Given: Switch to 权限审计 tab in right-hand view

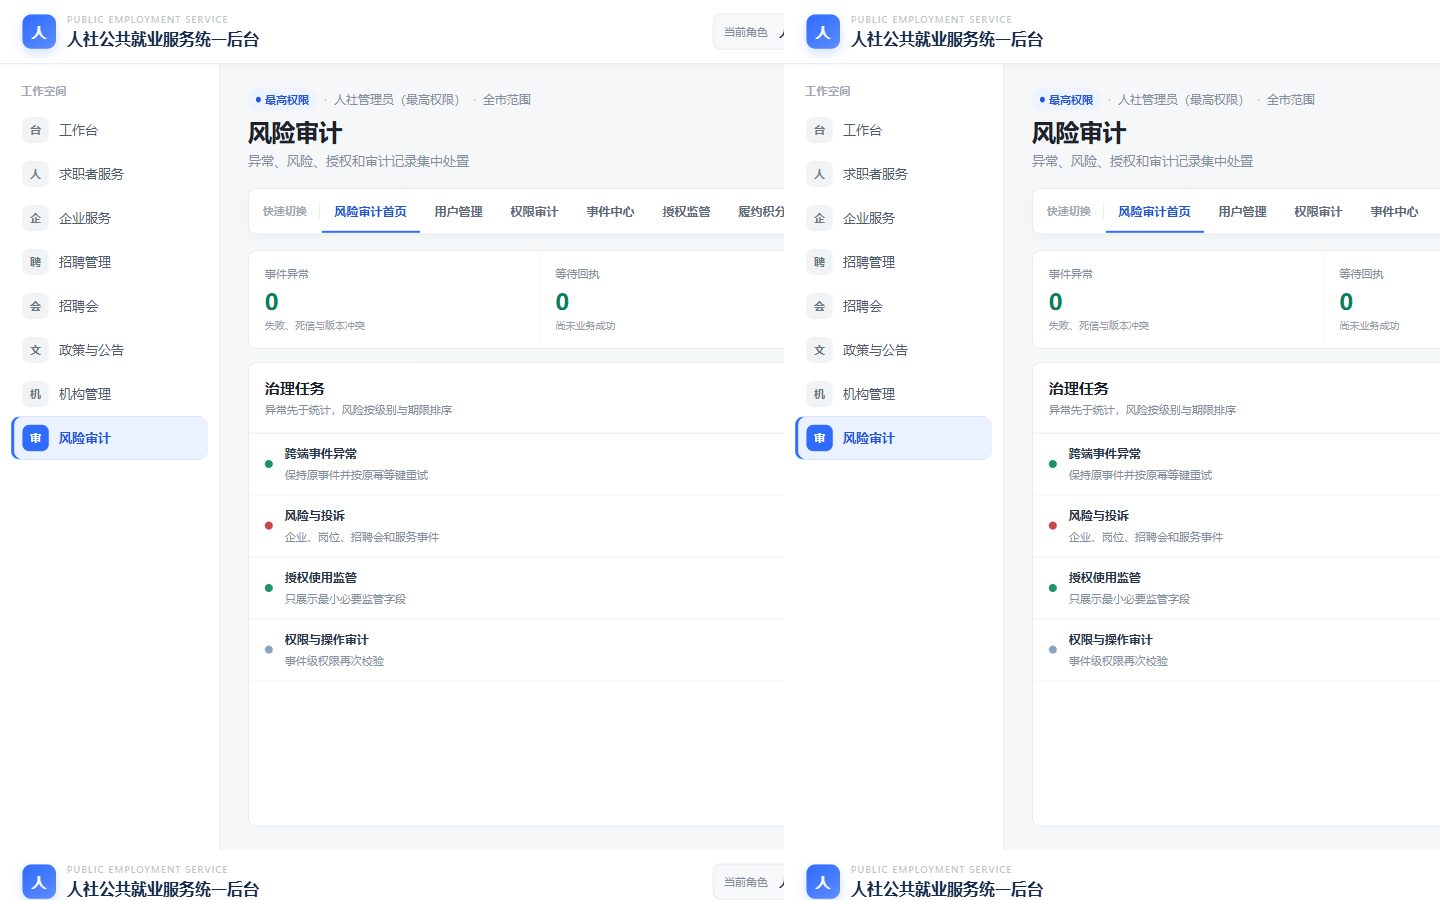Looking at the screenshot, I should coord(1318,212).
